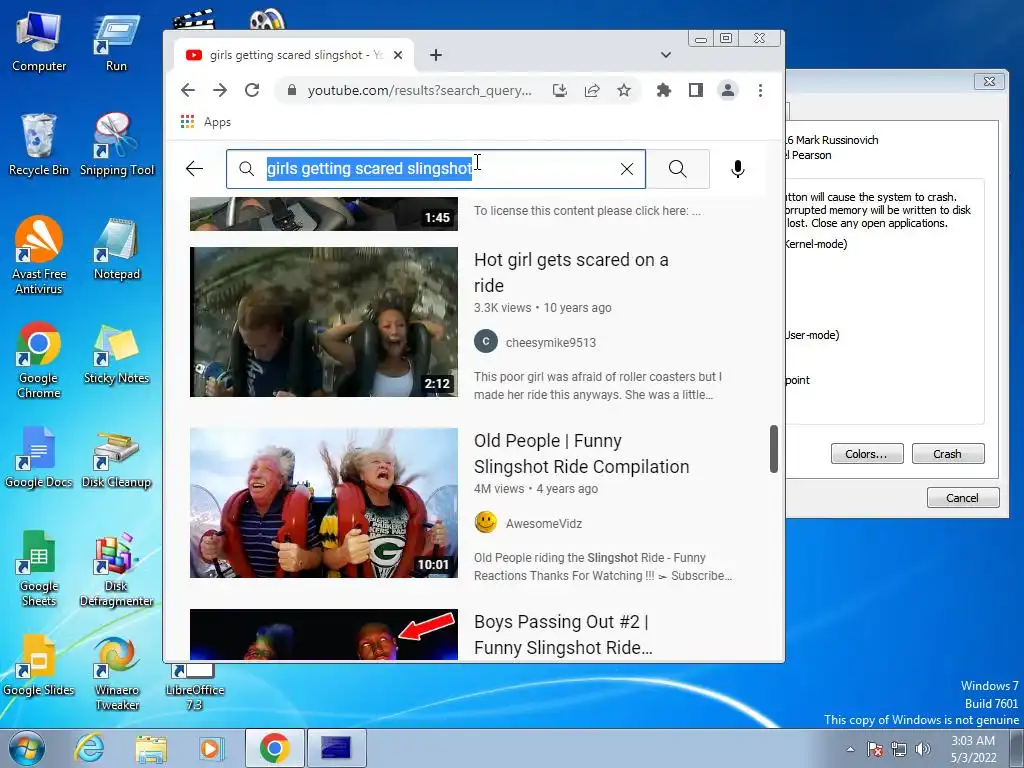This screenshot has width=1024, height=768.
Task: Open Windows Explorer from the taskbar
Action: coord(151,748)
